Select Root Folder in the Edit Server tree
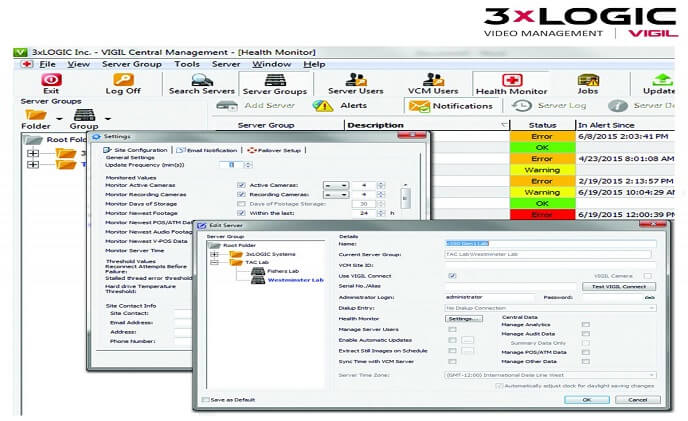688x421 pixels. click(239, 245)
